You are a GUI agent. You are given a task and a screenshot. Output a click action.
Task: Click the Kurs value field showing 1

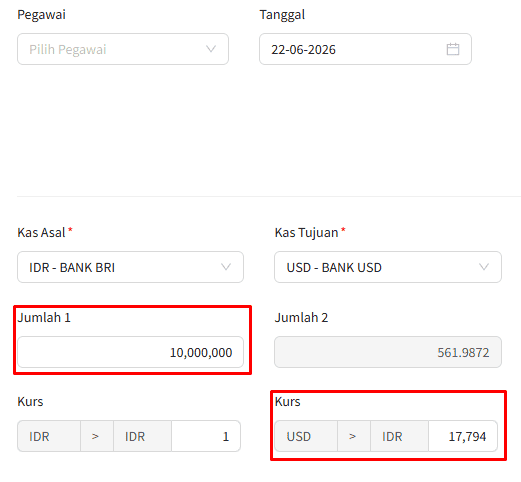206,436
